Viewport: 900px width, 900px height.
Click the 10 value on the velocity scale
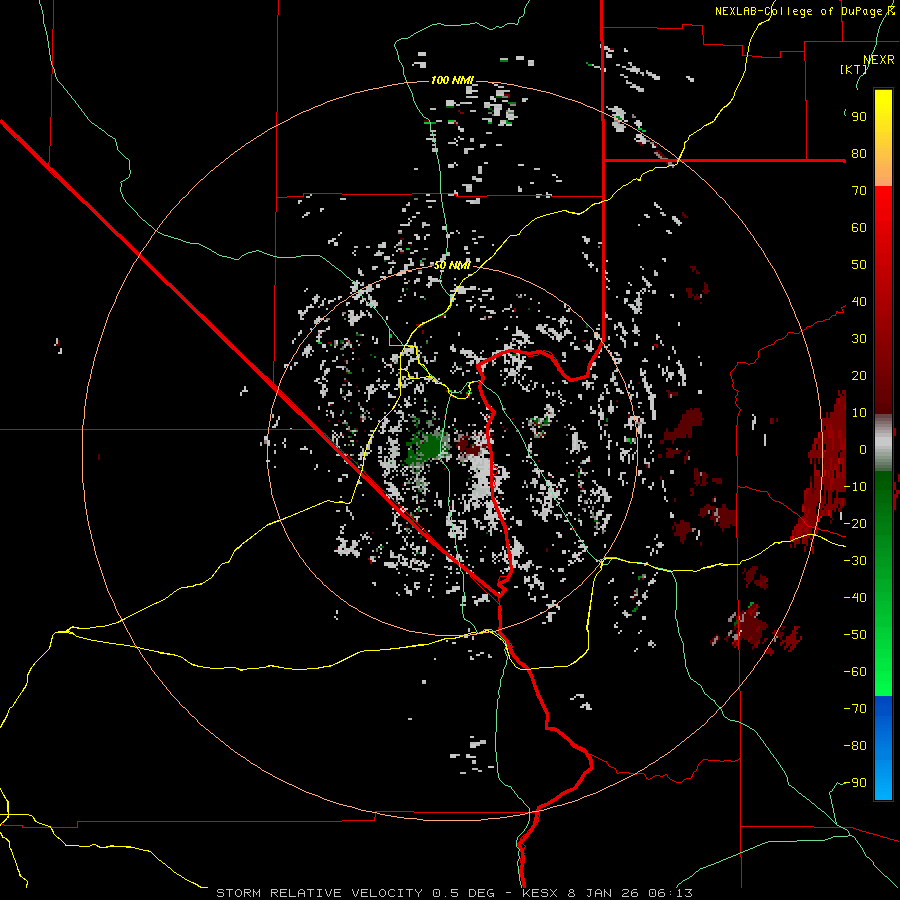(x=859, y=413)
